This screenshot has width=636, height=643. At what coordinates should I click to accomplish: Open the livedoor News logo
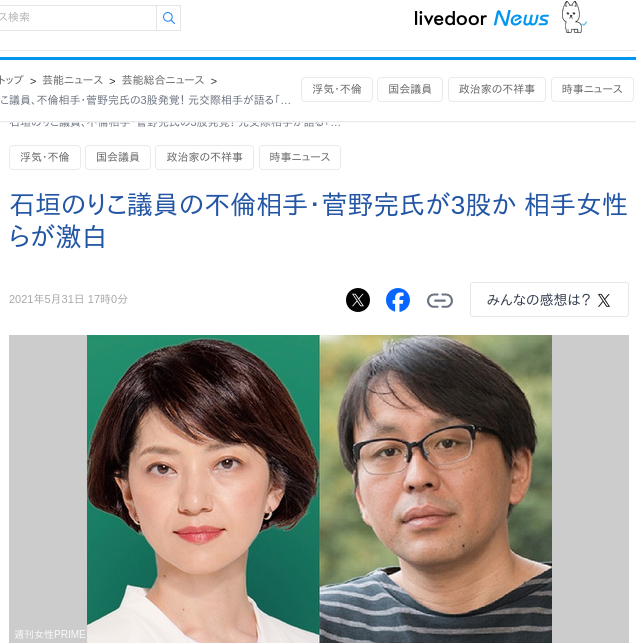coord(481,18)
